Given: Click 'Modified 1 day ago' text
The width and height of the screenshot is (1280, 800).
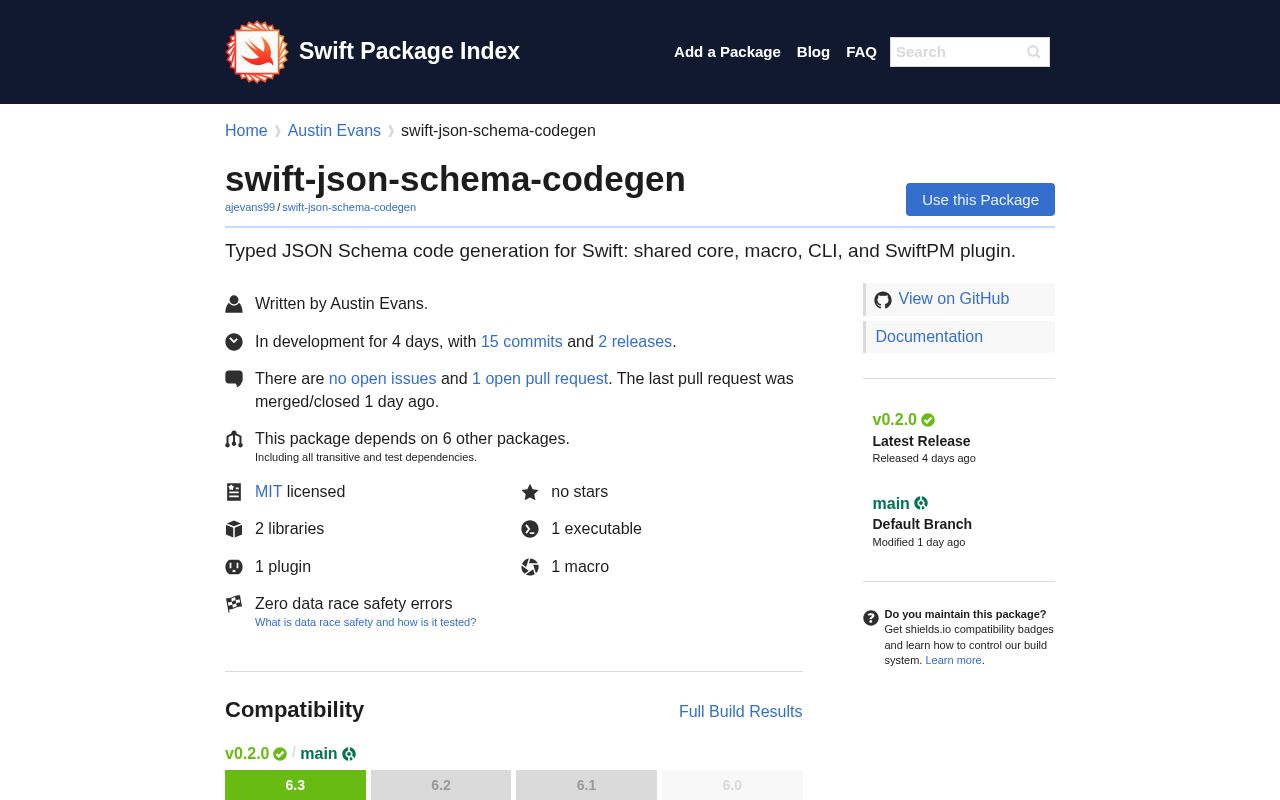Looking at the screenshot, I should point(919,542).
